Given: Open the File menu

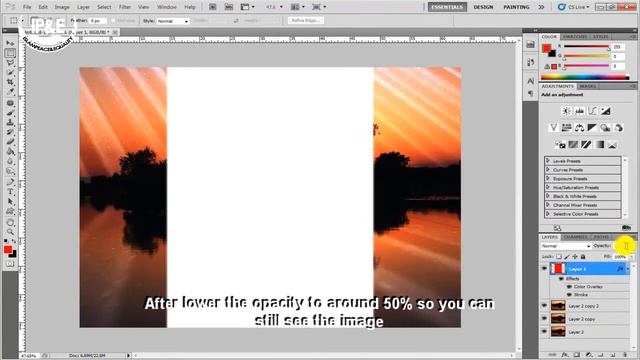Looking at the screenshot, I should point(27,7).
